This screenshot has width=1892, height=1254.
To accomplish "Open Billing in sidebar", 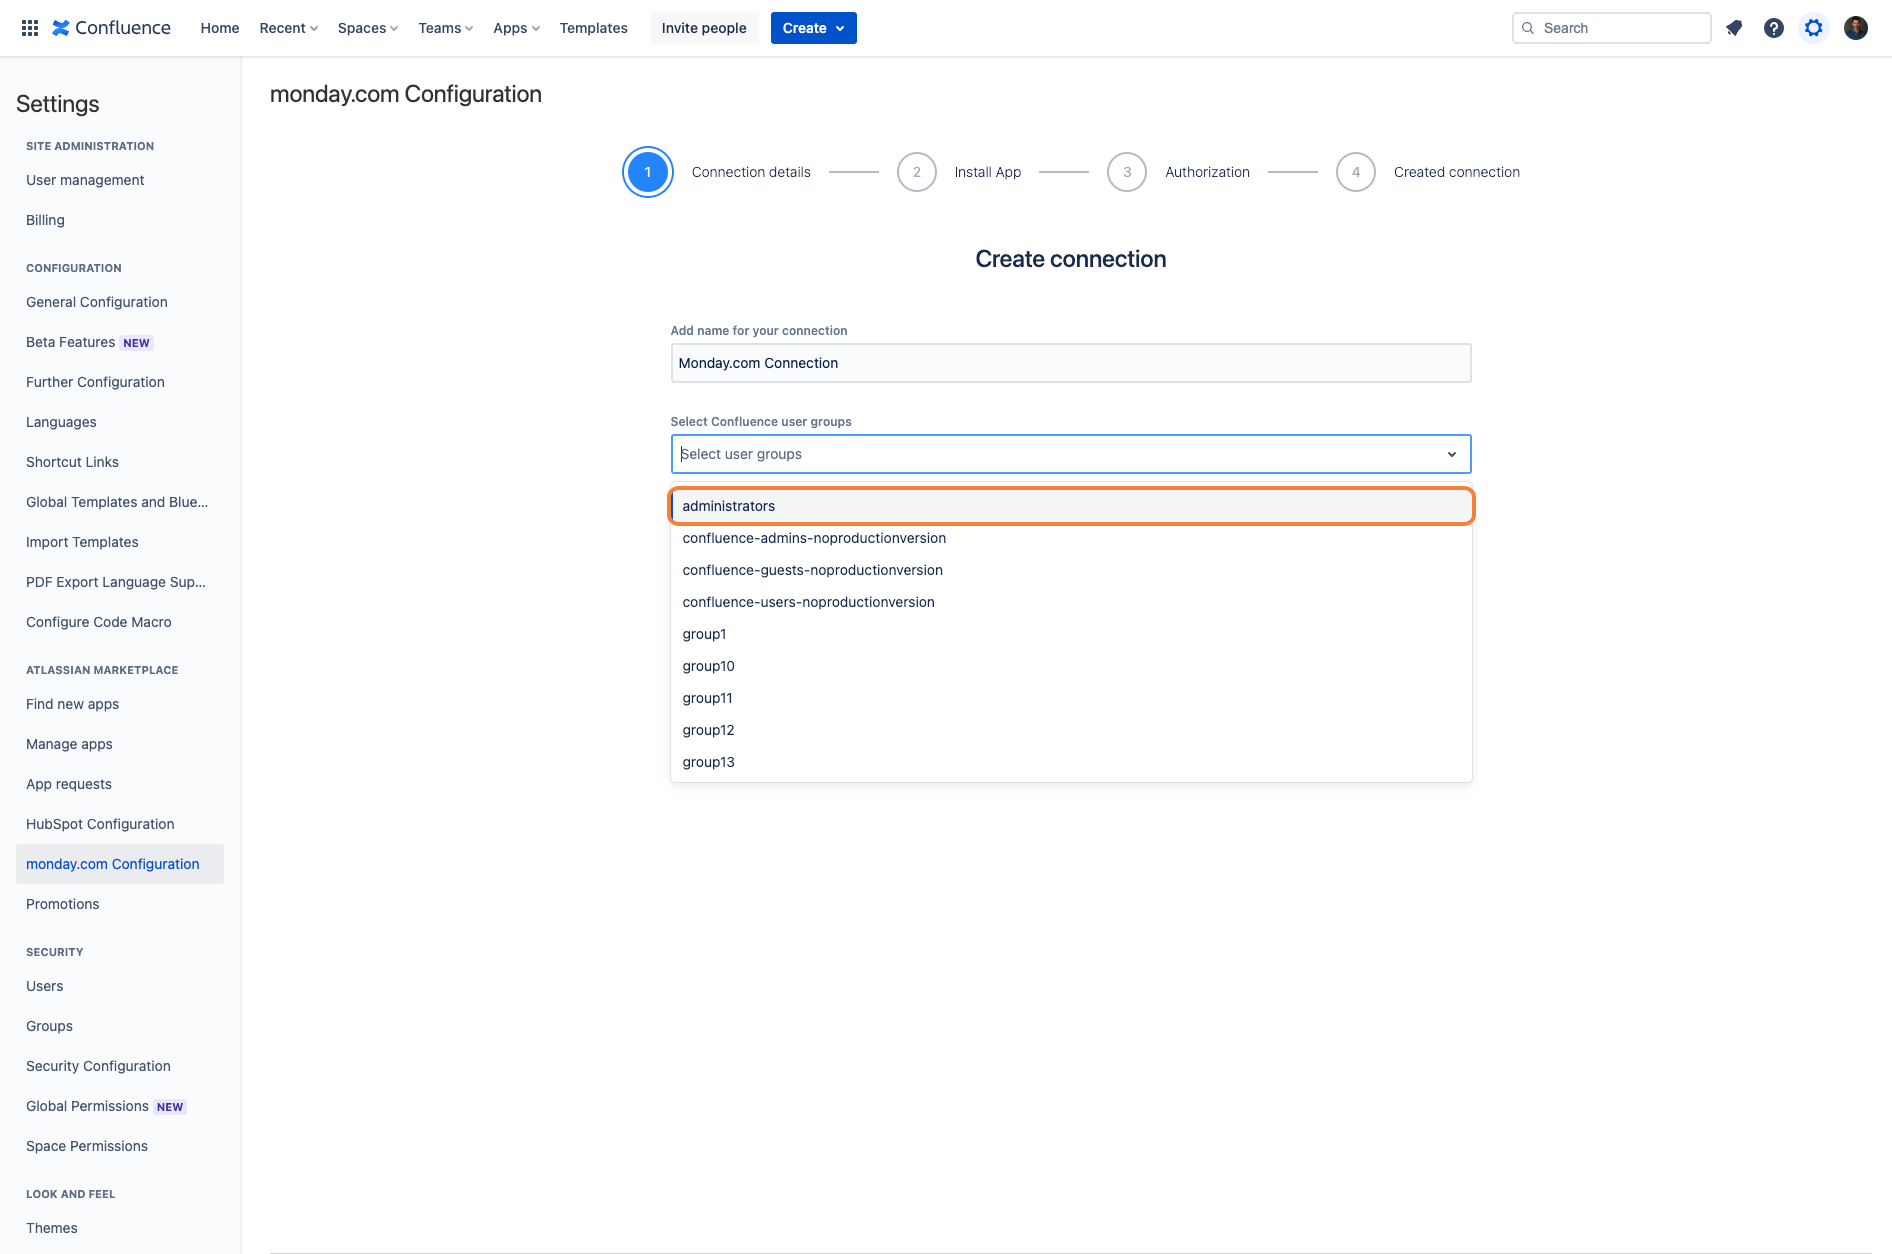I will tap(45, 220).
